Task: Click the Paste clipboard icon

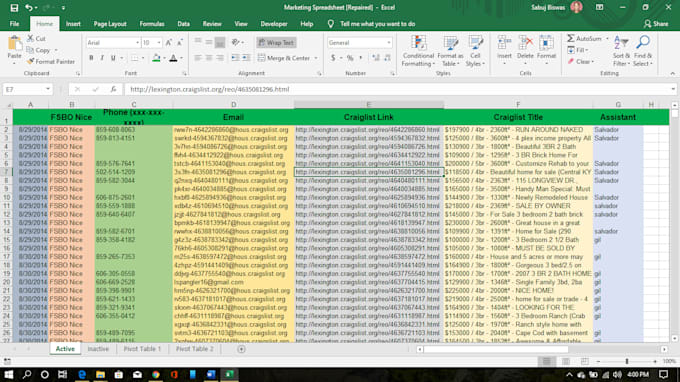Action: 14,43
